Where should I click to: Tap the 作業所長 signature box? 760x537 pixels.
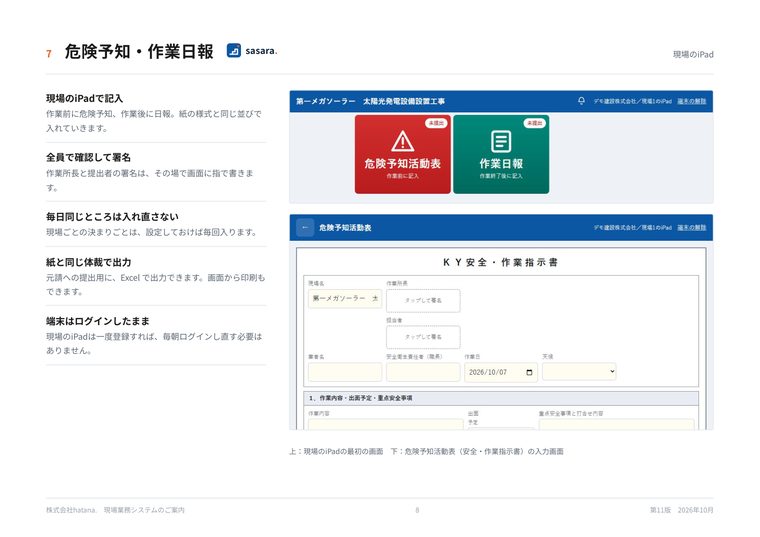423,300
